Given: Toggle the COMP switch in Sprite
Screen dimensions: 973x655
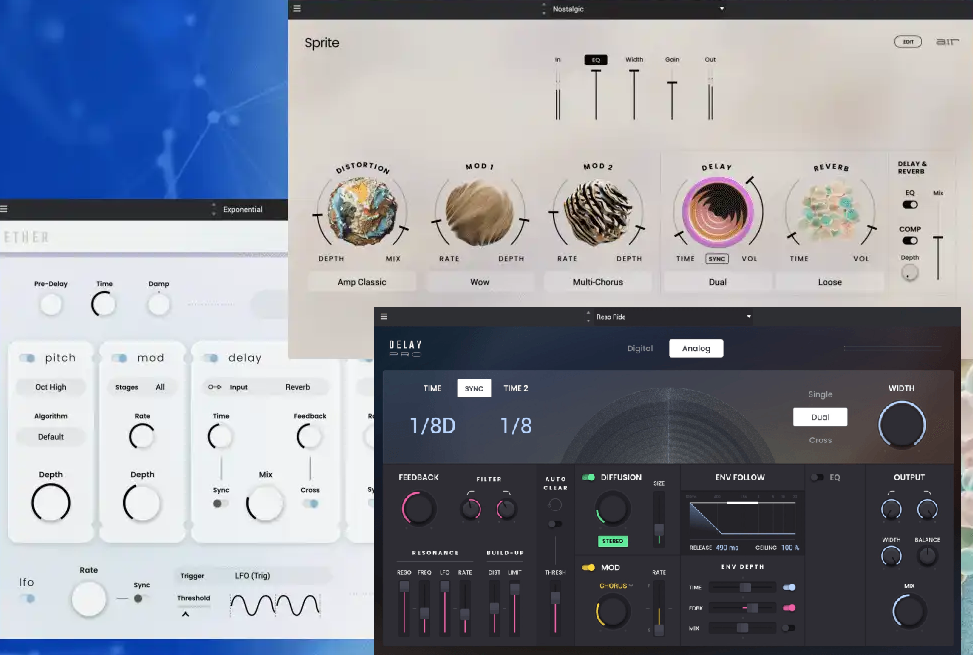Looking at the screenshot, I should [x=910, y=240].
